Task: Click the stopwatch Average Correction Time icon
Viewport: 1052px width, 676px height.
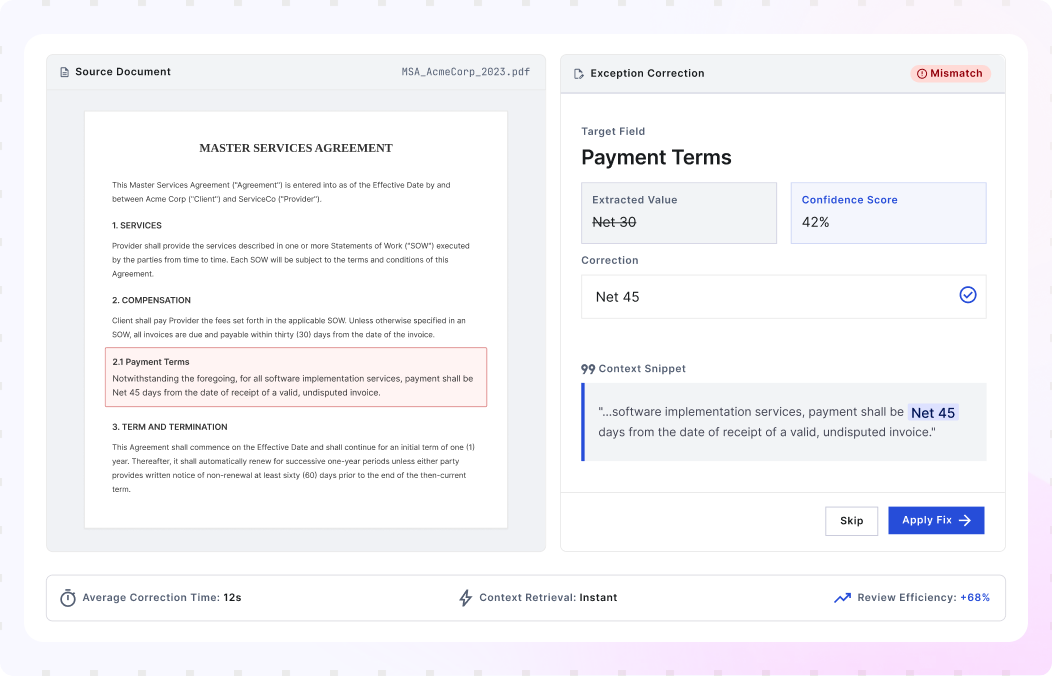Action: [x=68, y=598]
